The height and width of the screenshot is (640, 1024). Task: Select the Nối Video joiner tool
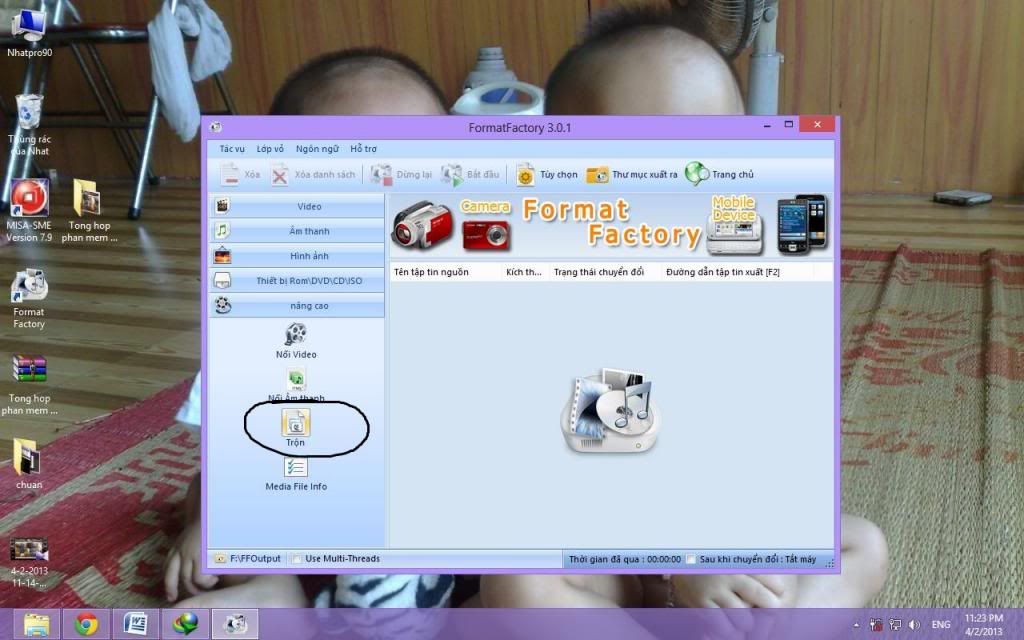(296, 341)
